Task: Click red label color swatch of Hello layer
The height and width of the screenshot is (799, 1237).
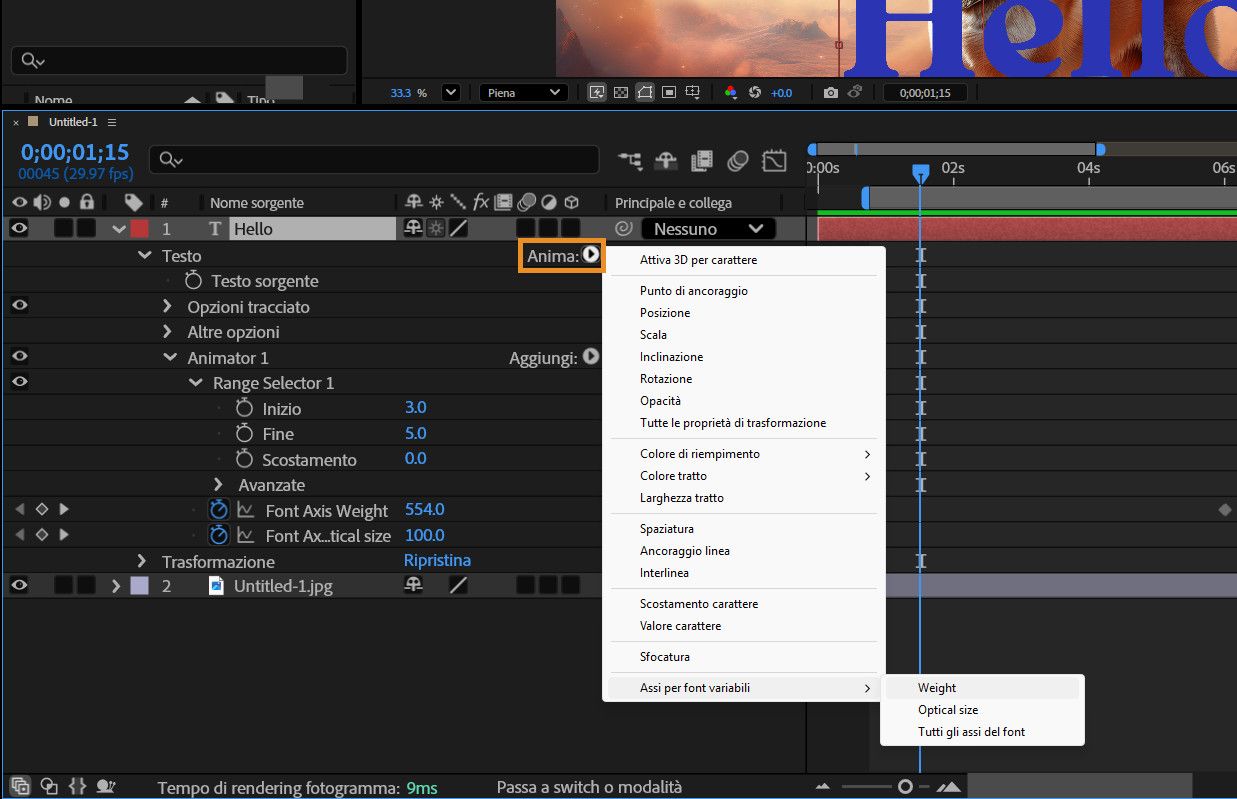Action: click(x=139, y=229)
